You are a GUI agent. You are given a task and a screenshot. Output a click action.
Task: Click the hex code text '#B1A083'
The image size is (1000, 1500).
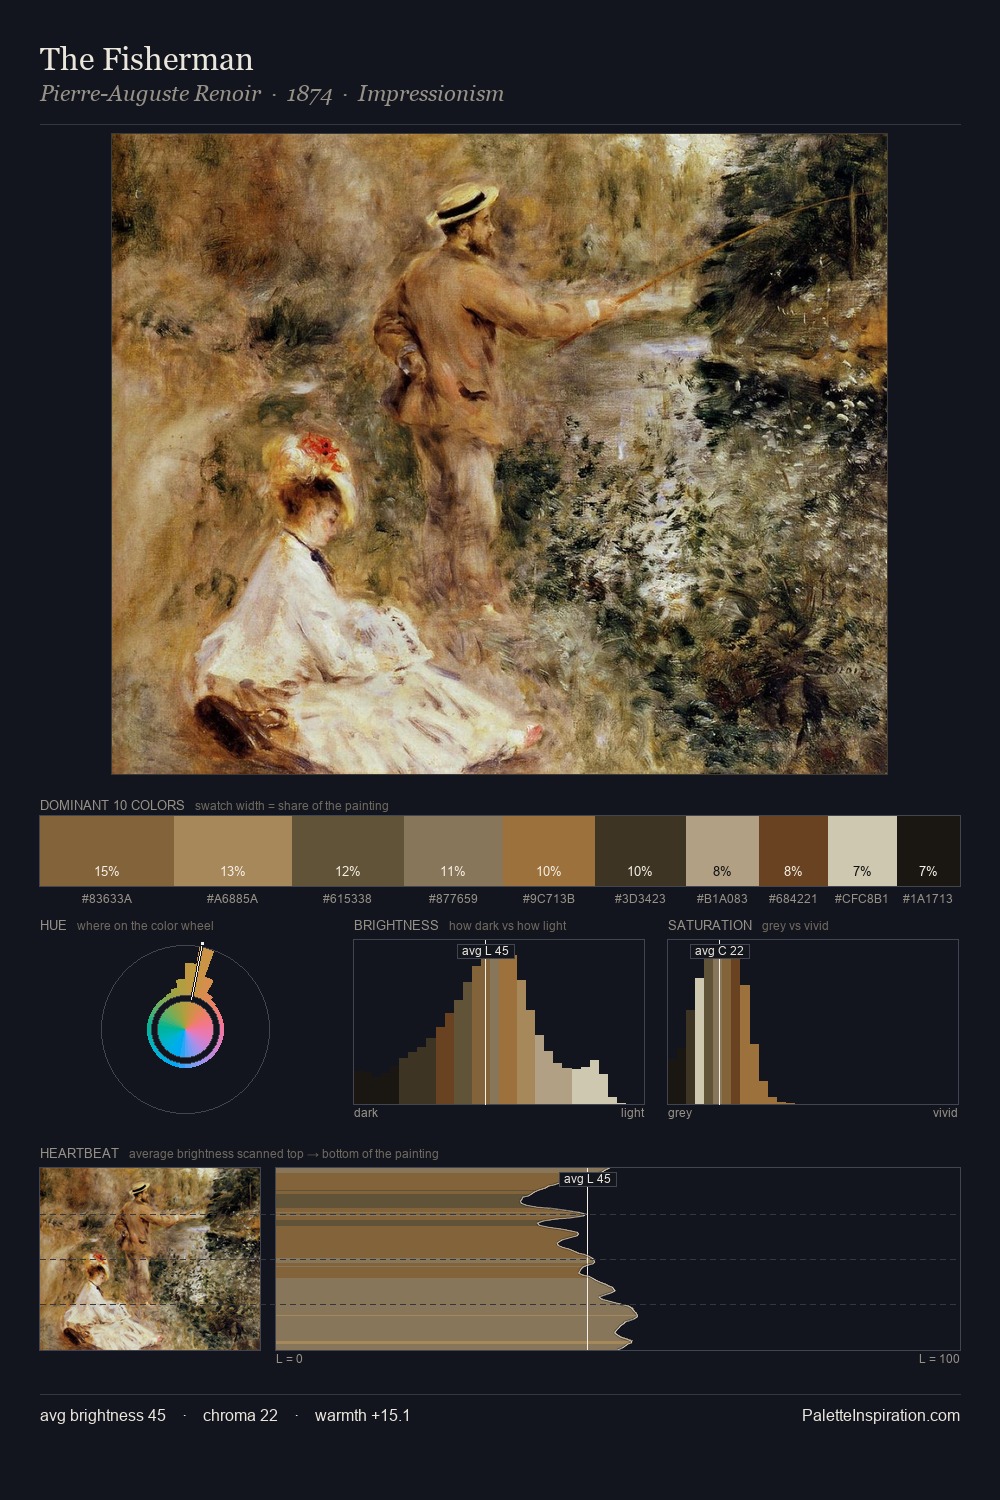click(722, 898)
